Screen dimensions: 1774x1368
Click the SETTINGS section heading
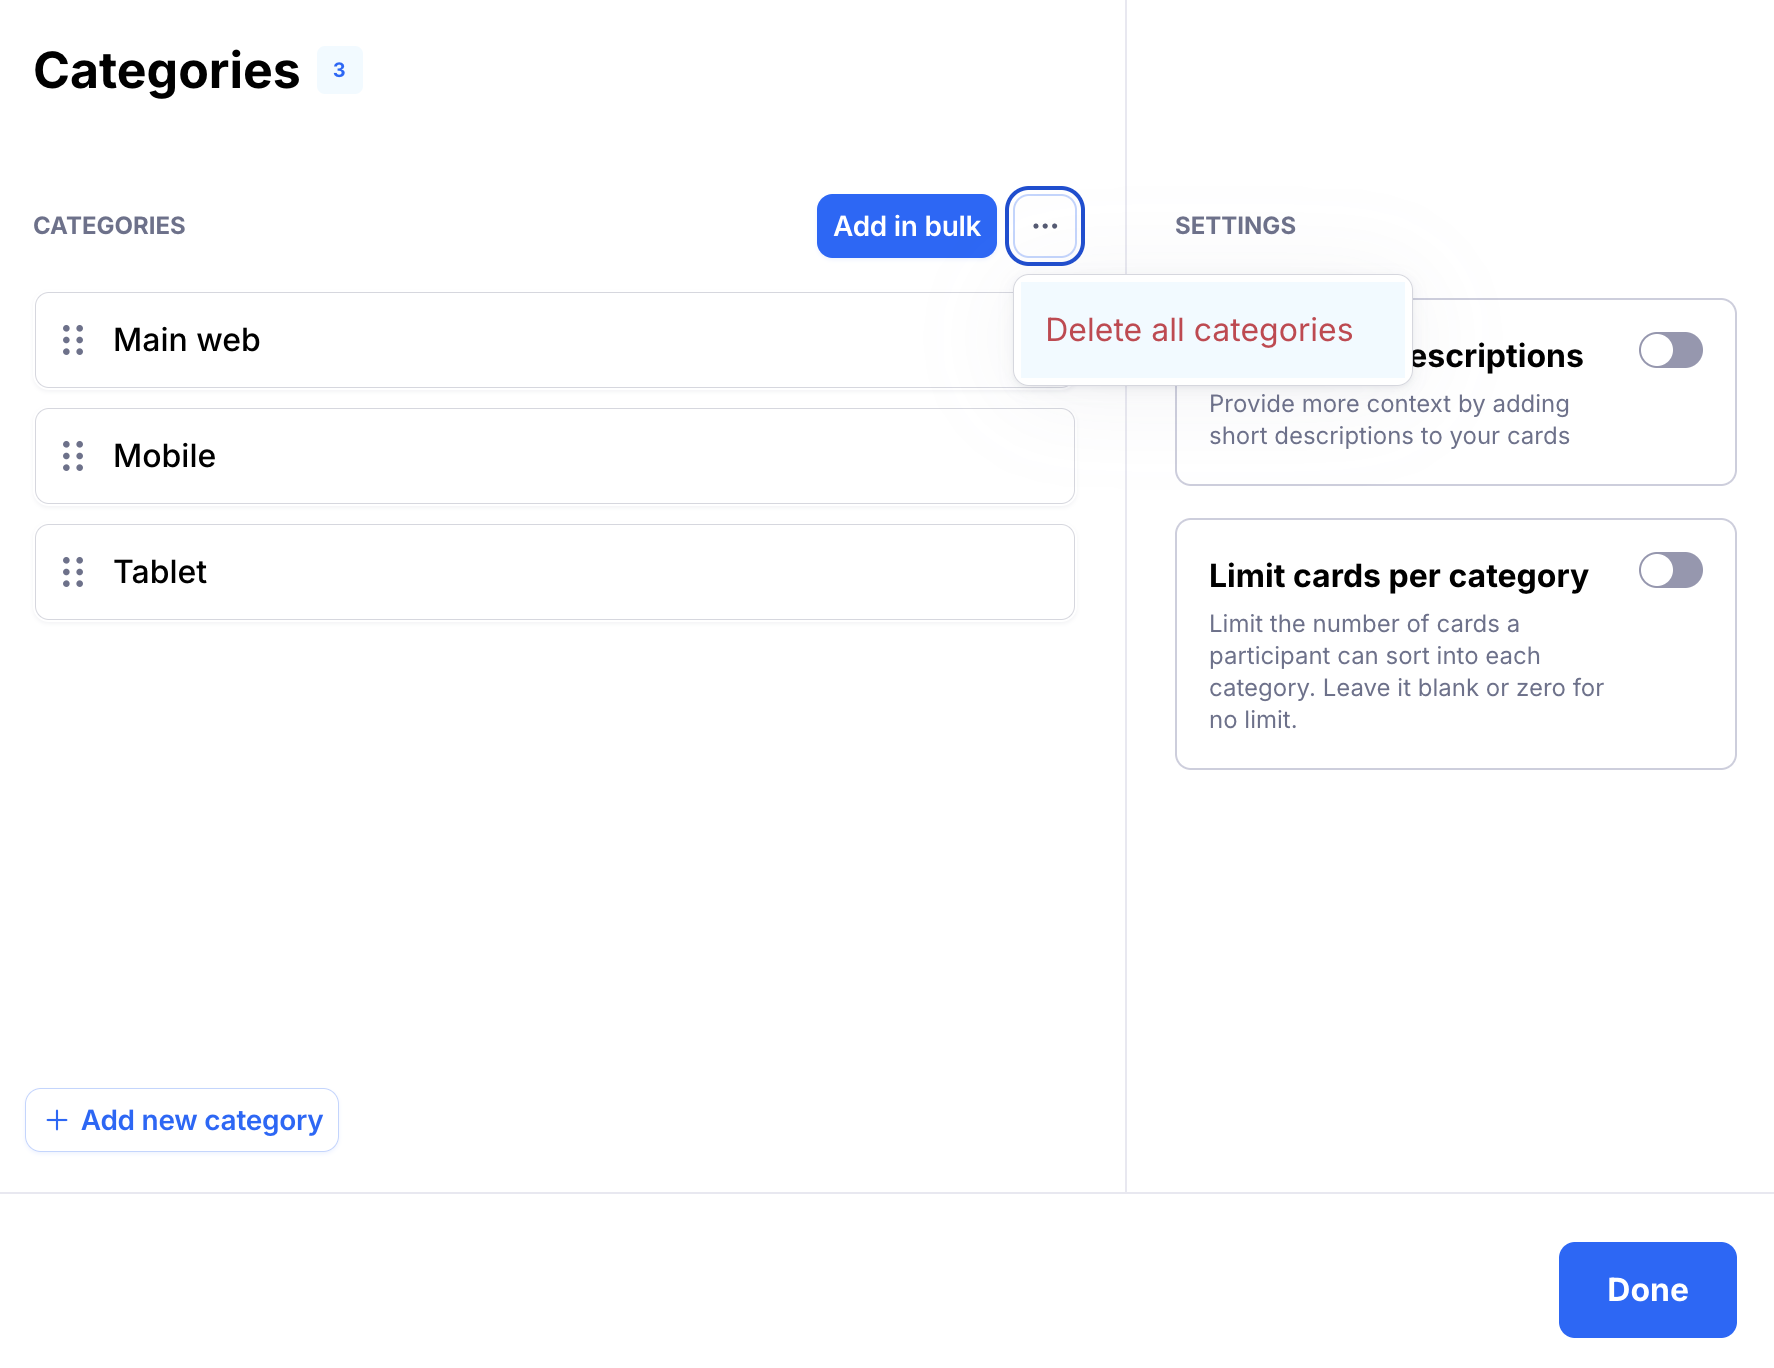click(1235, 226)
